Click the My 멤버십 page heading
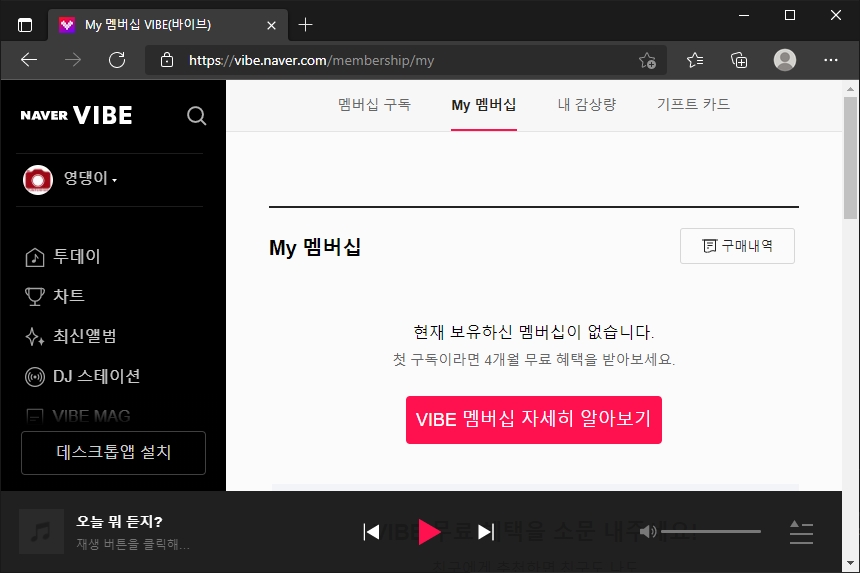The height and width of the screenshot is (573, 860). pyautogui.click(x=315, y=247)
